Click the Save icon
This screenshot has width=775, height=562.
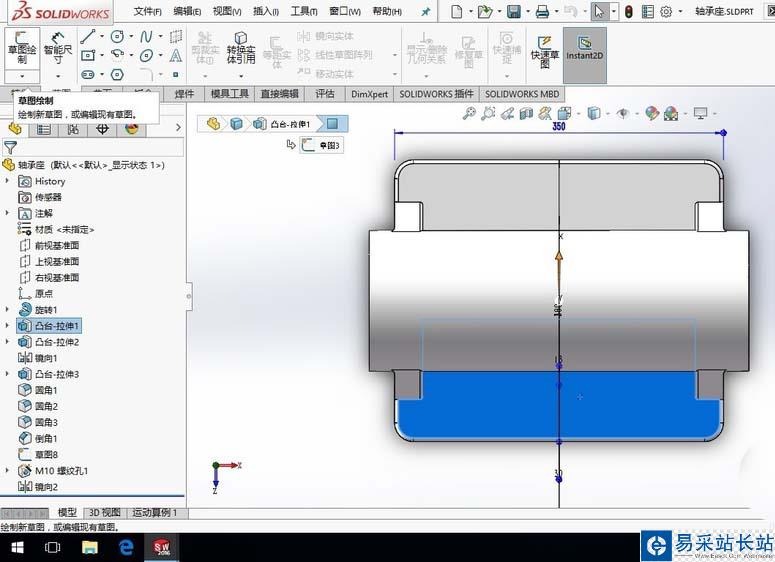(514, 11)
